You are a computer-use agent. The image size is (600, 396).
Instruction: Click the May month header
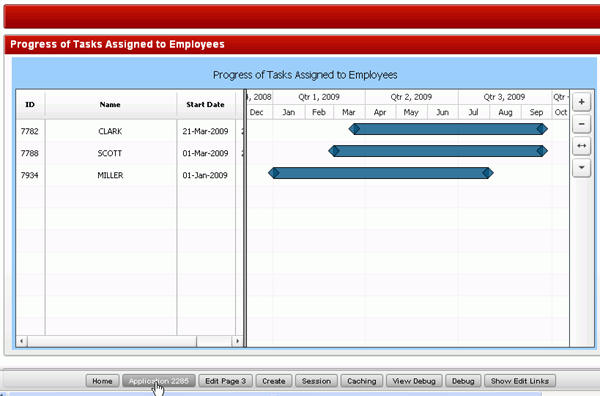pos(411,112)
